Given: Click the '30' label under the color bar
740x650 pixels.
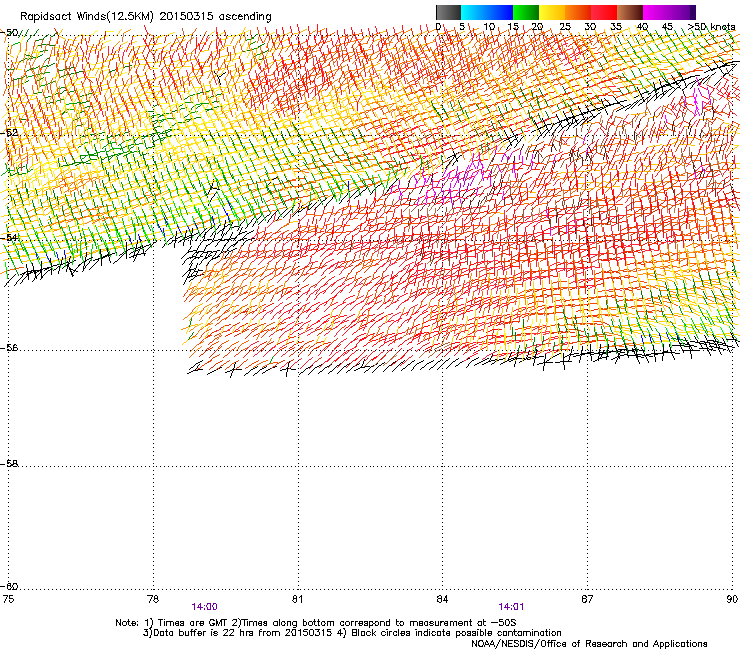Looking at the screenshot, I should (590, 27).
